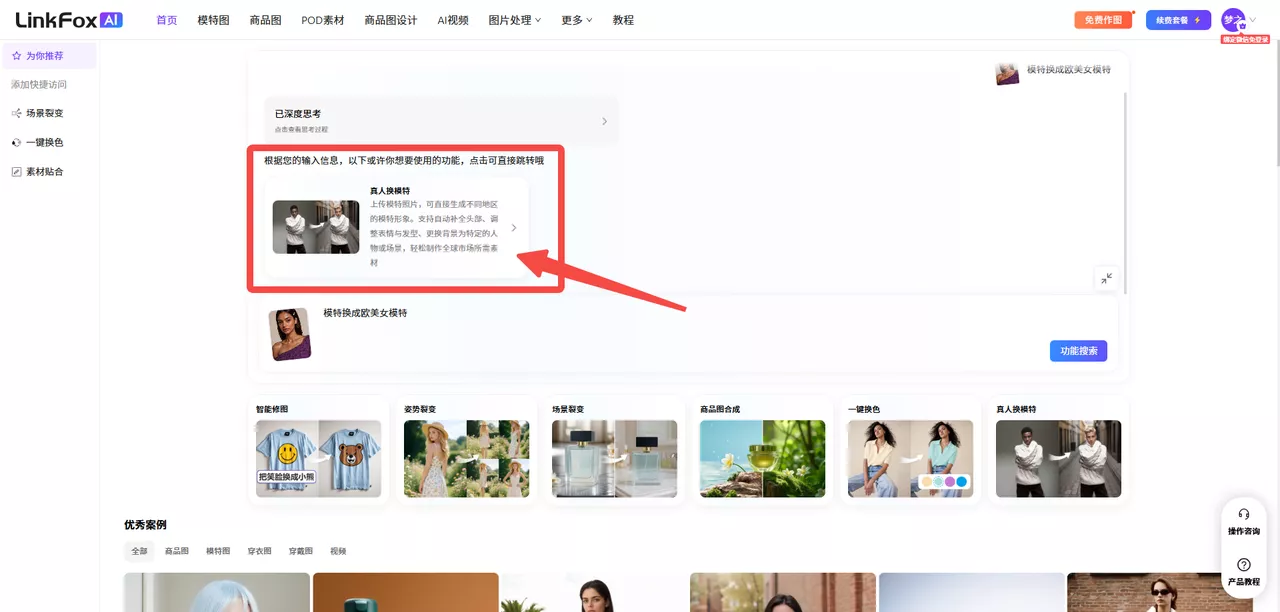
Task: Expand the 图片处理 dropdown menu
Action: click(x=512, y=19)
